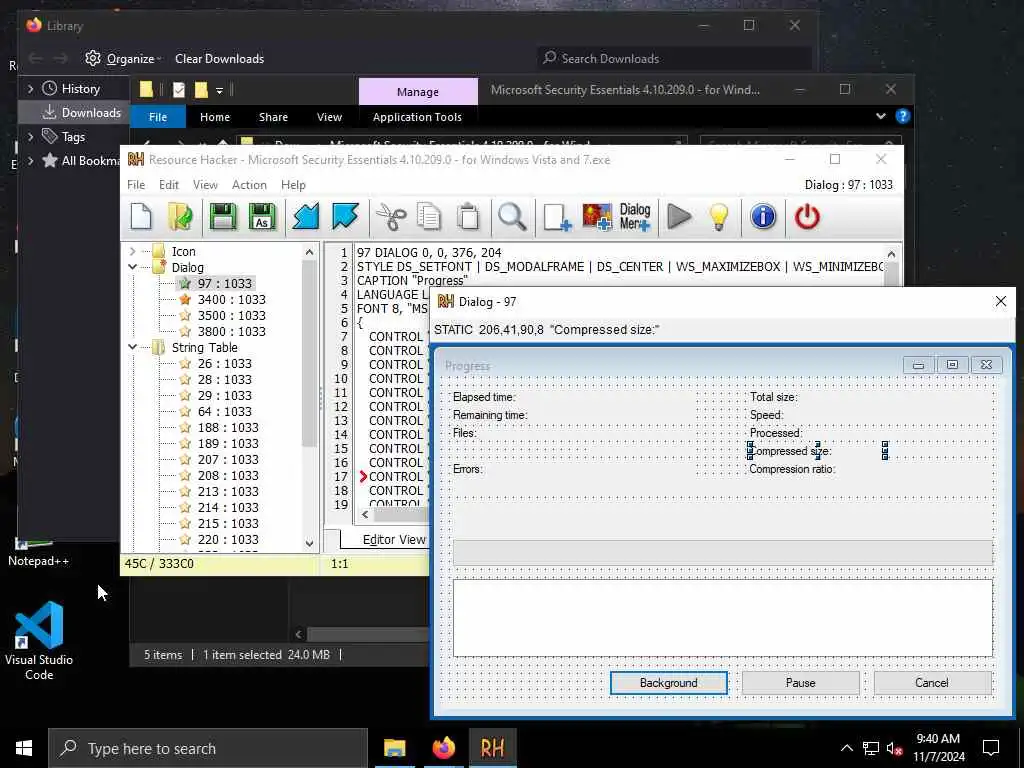Collapse the String Table folder
The width and height of the screenshot is (1024, 768).
point(133,347)
